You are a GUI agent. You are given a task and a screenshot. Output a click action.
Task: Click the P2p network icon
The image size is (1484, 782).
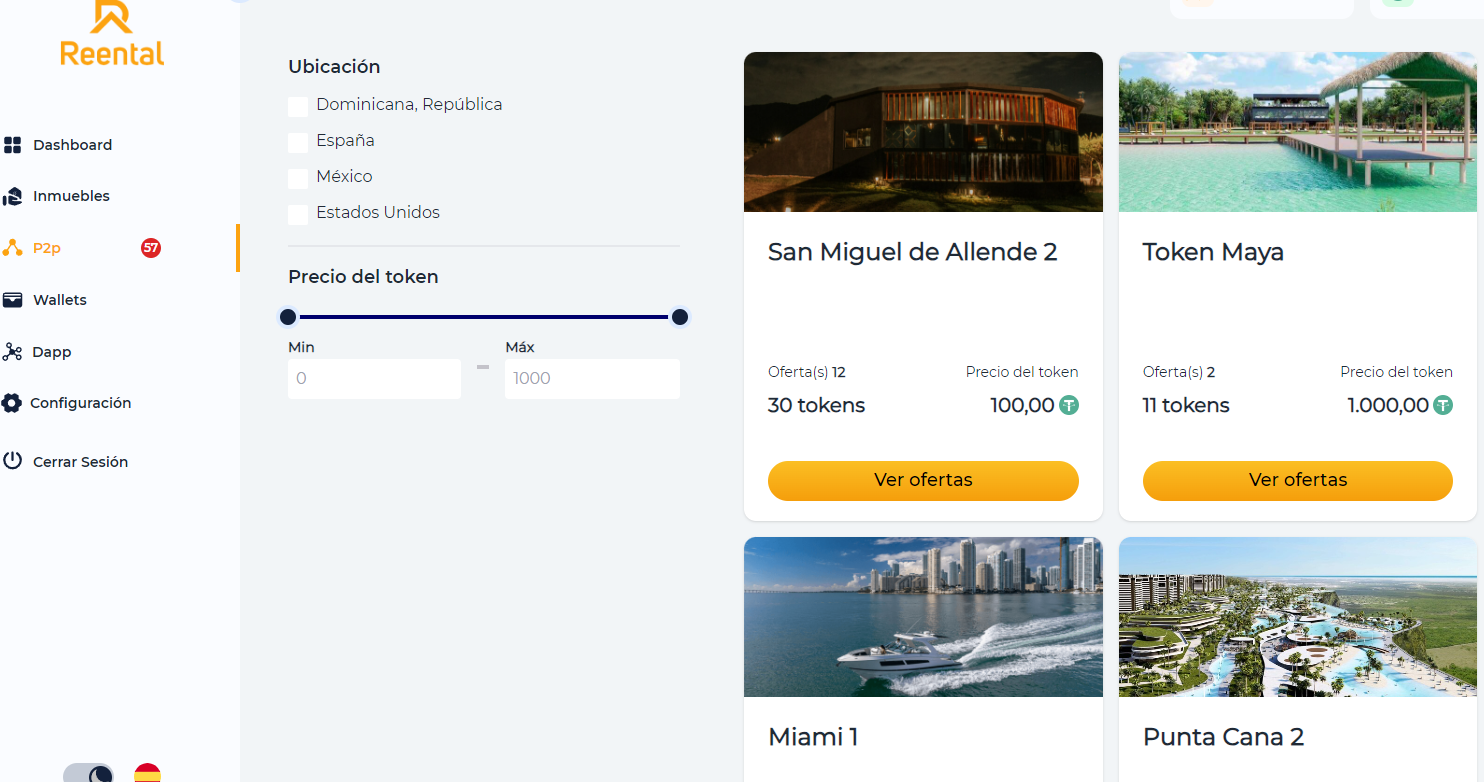[x=13, y=248]
